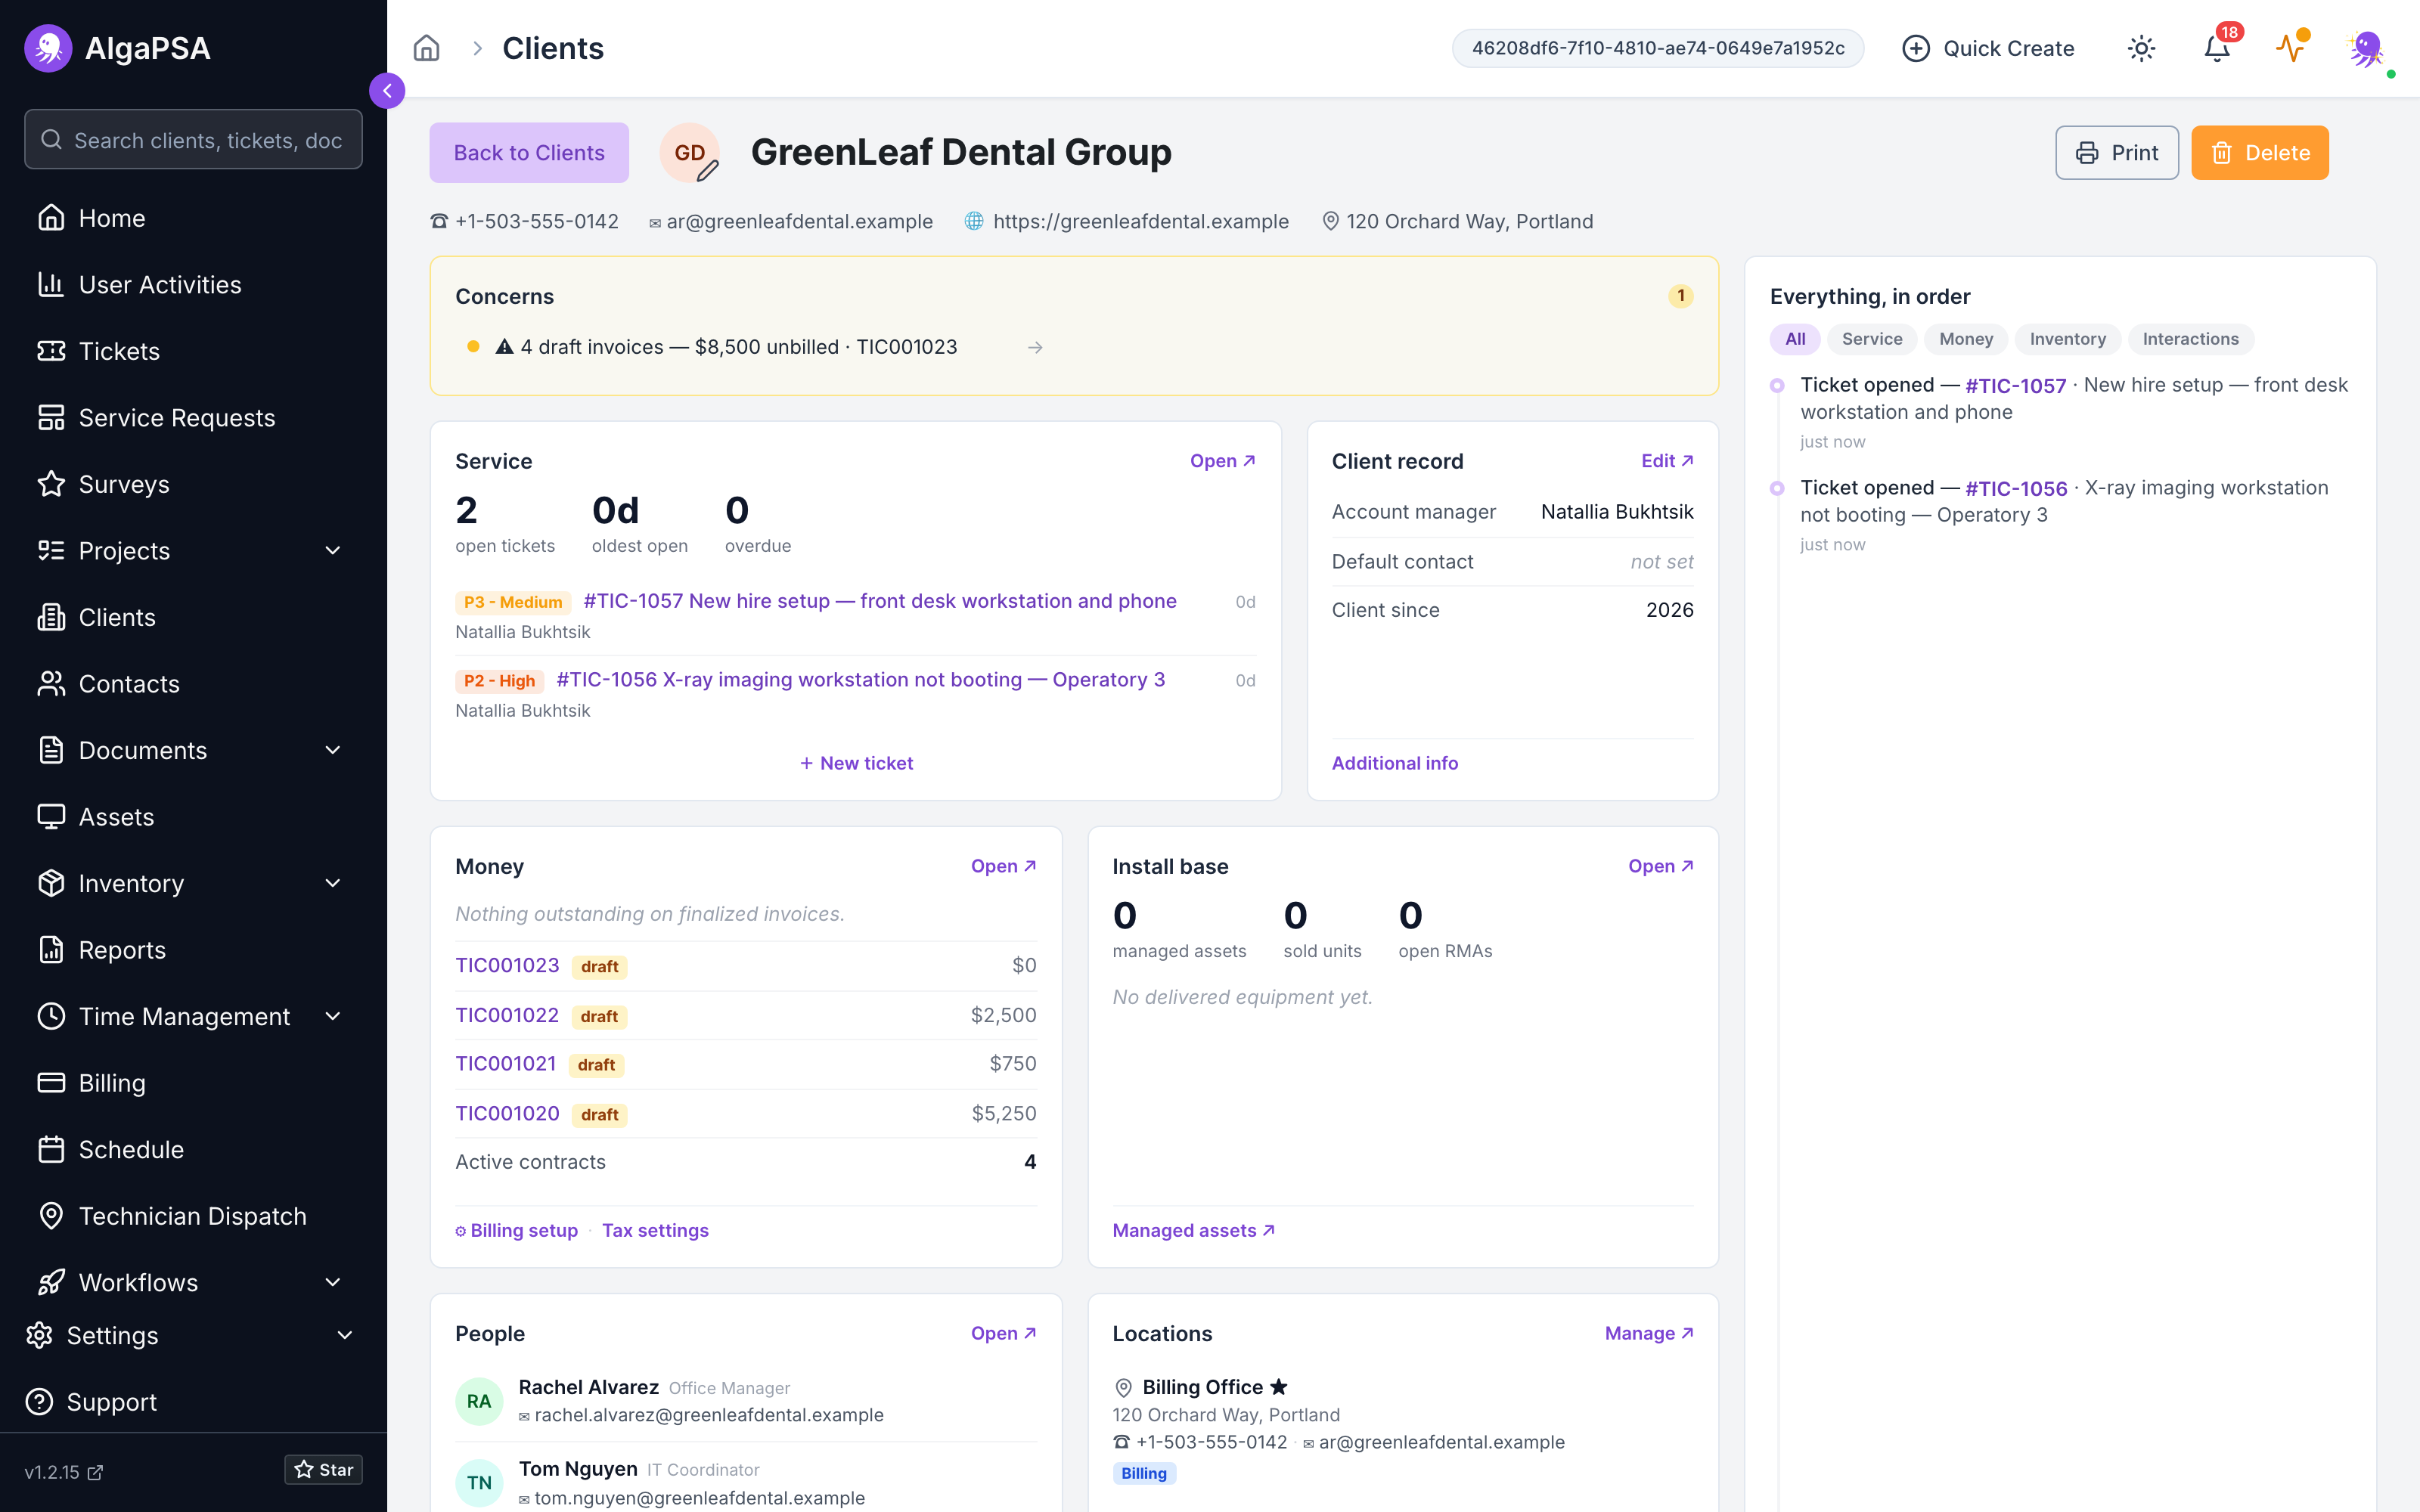Open the user avatar menu

point(2367,48)
